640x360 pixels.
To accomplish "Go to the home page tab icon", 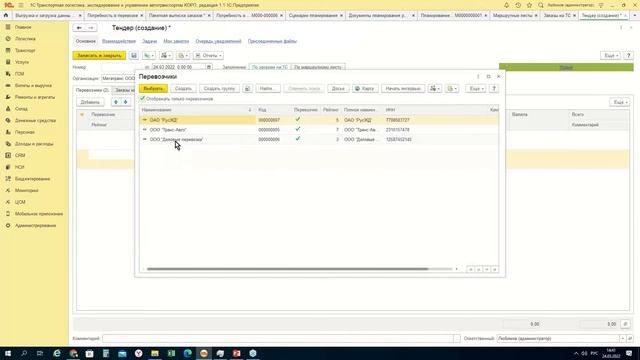I will pos(6,15).
